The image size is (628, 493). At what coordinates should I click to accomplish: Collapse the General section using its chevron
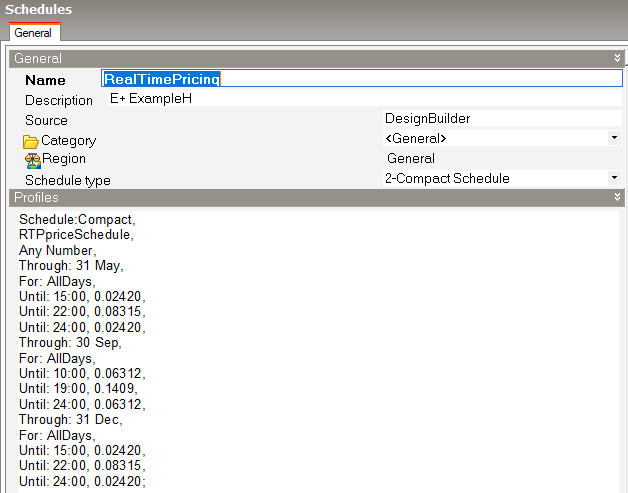[618, 59]
